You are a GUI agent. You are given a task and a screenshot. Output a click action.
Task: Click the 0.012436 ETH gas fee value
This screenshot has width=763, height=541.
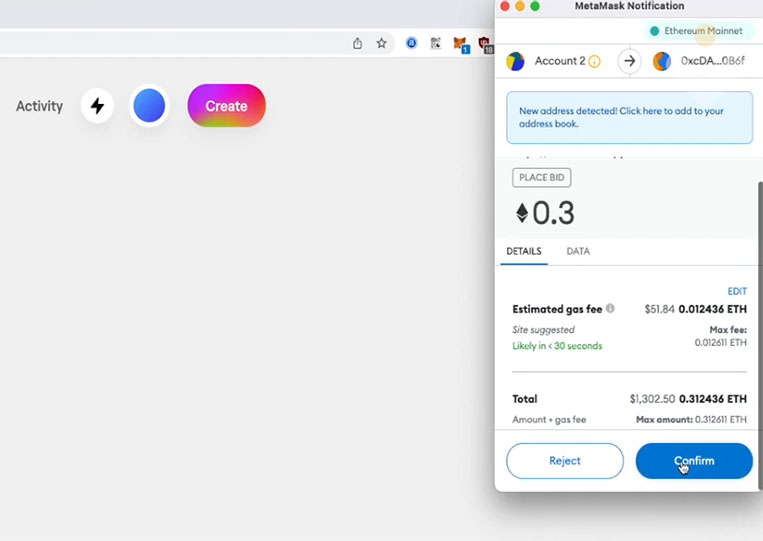pos(712,309)
